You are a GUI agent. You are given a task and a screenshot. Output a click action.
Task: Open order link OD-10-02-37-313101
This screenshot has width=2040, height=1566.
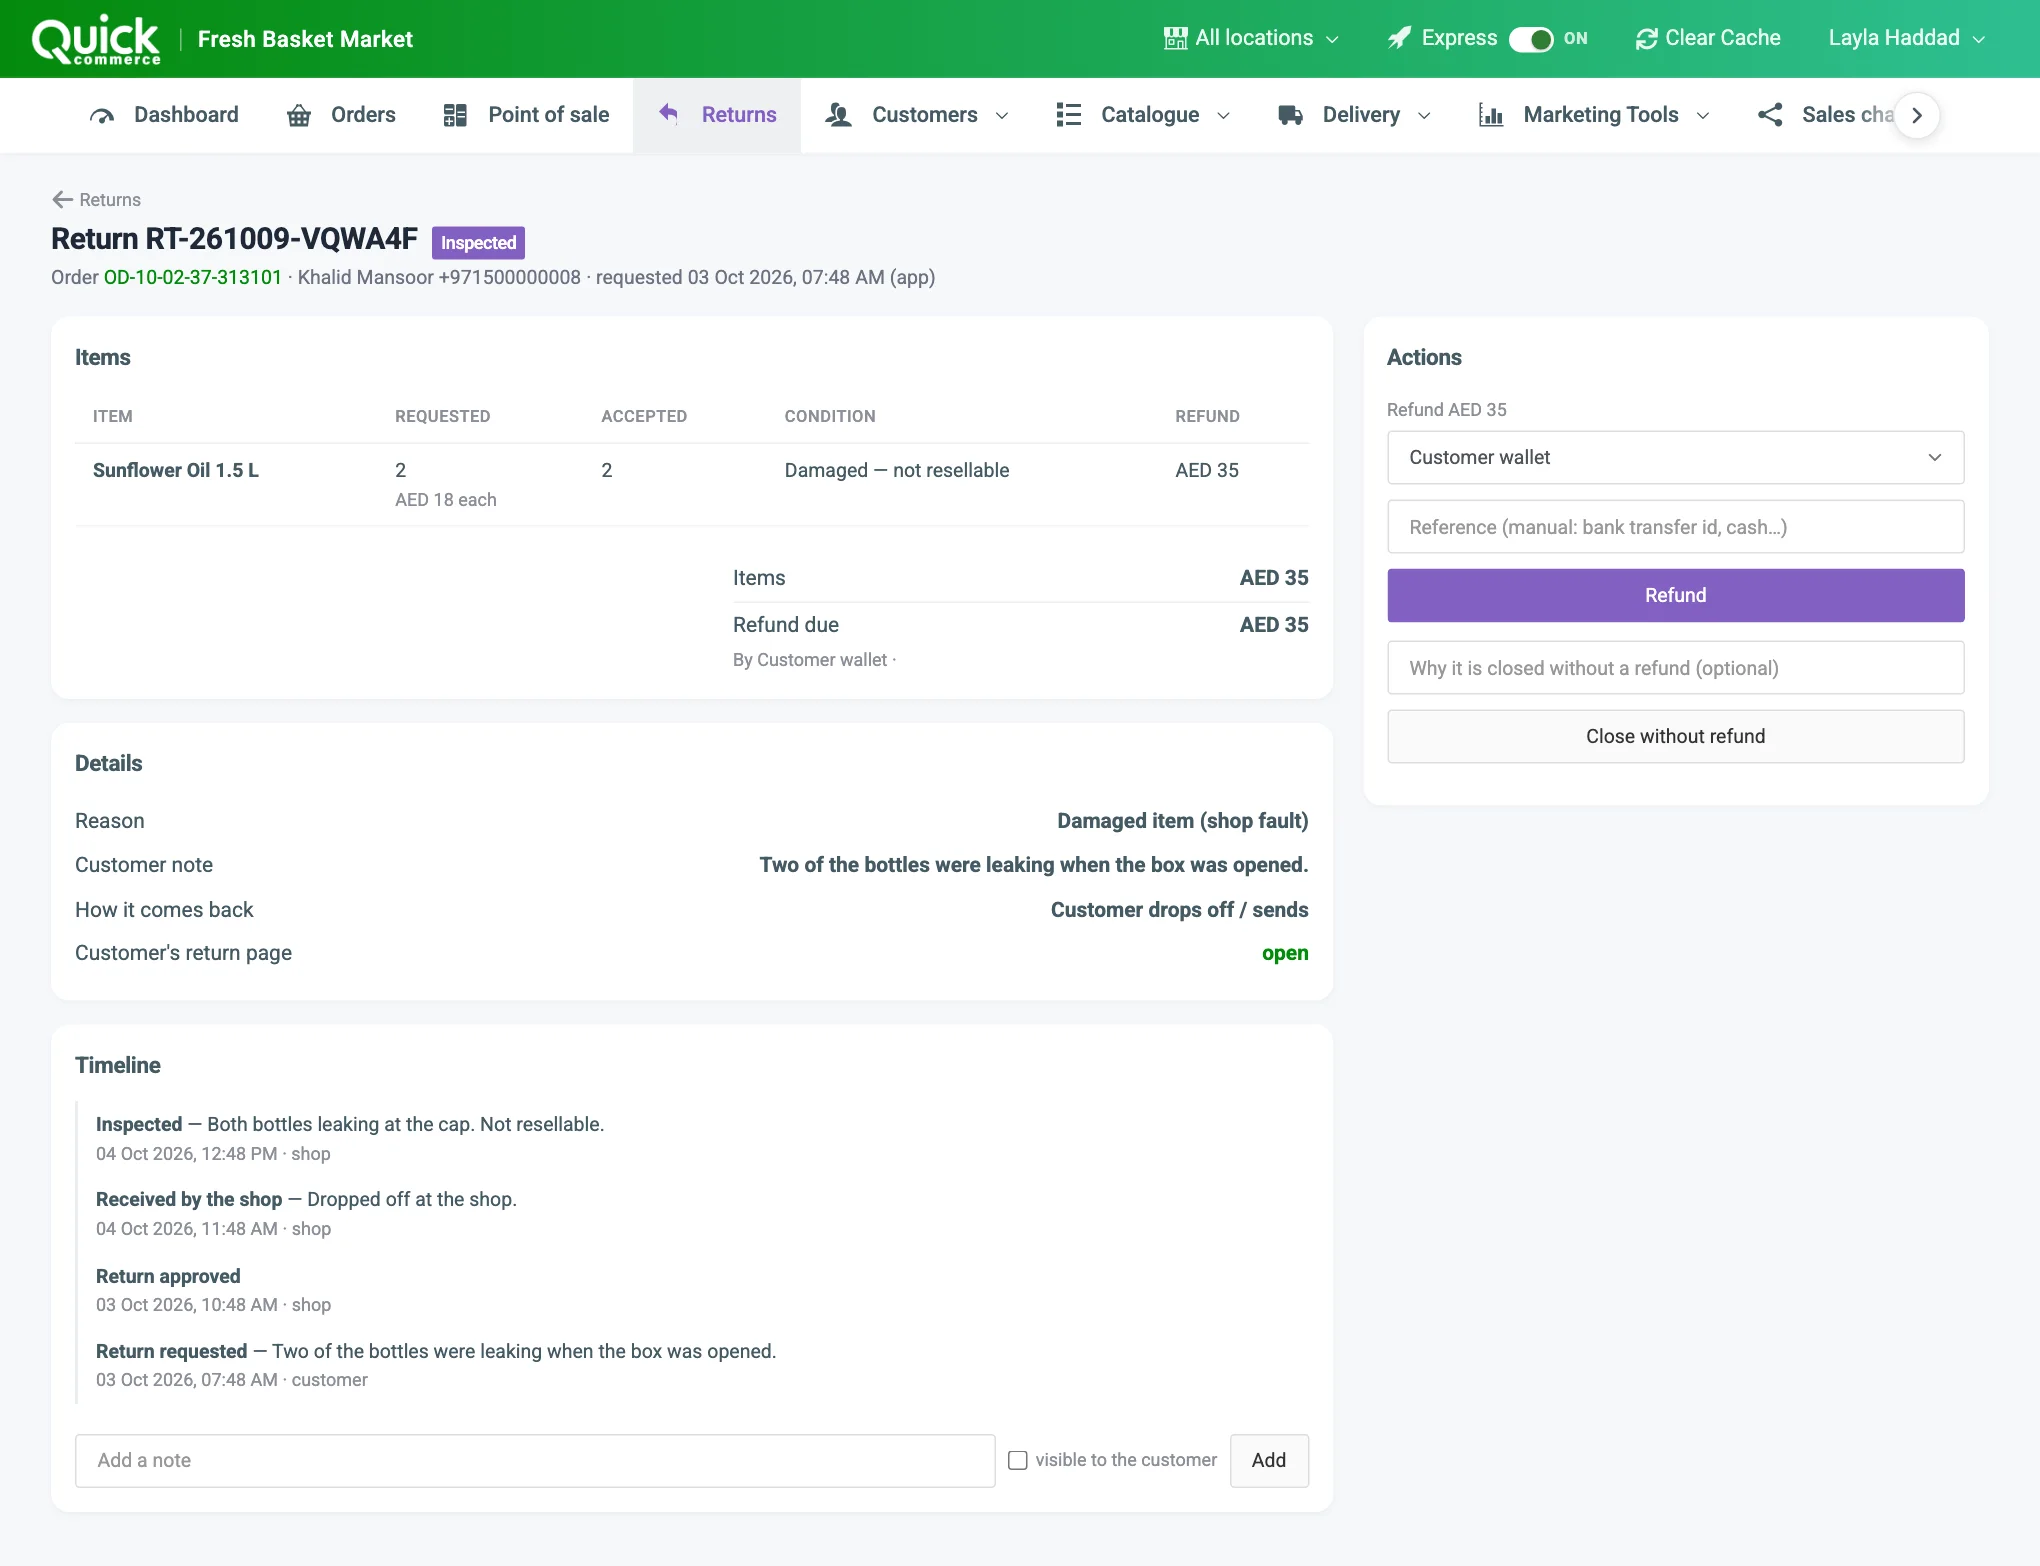(x=193, y=277)
